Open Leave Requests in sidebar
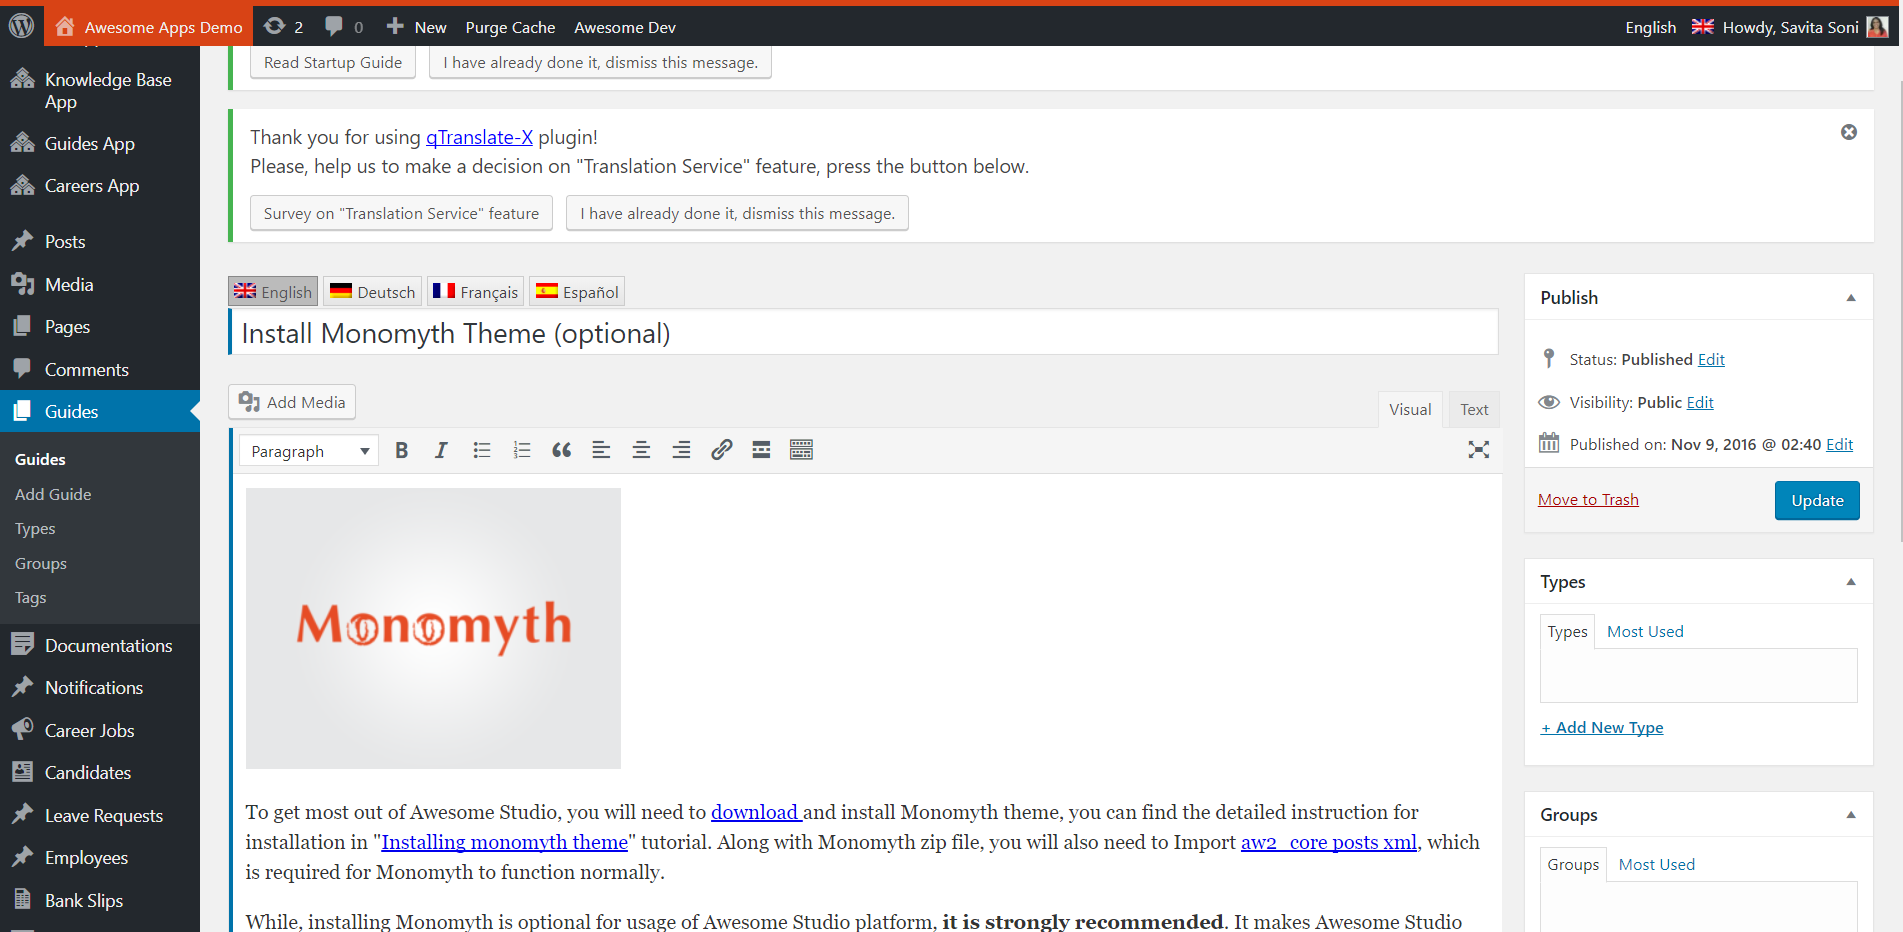 (x=100, y=815)
